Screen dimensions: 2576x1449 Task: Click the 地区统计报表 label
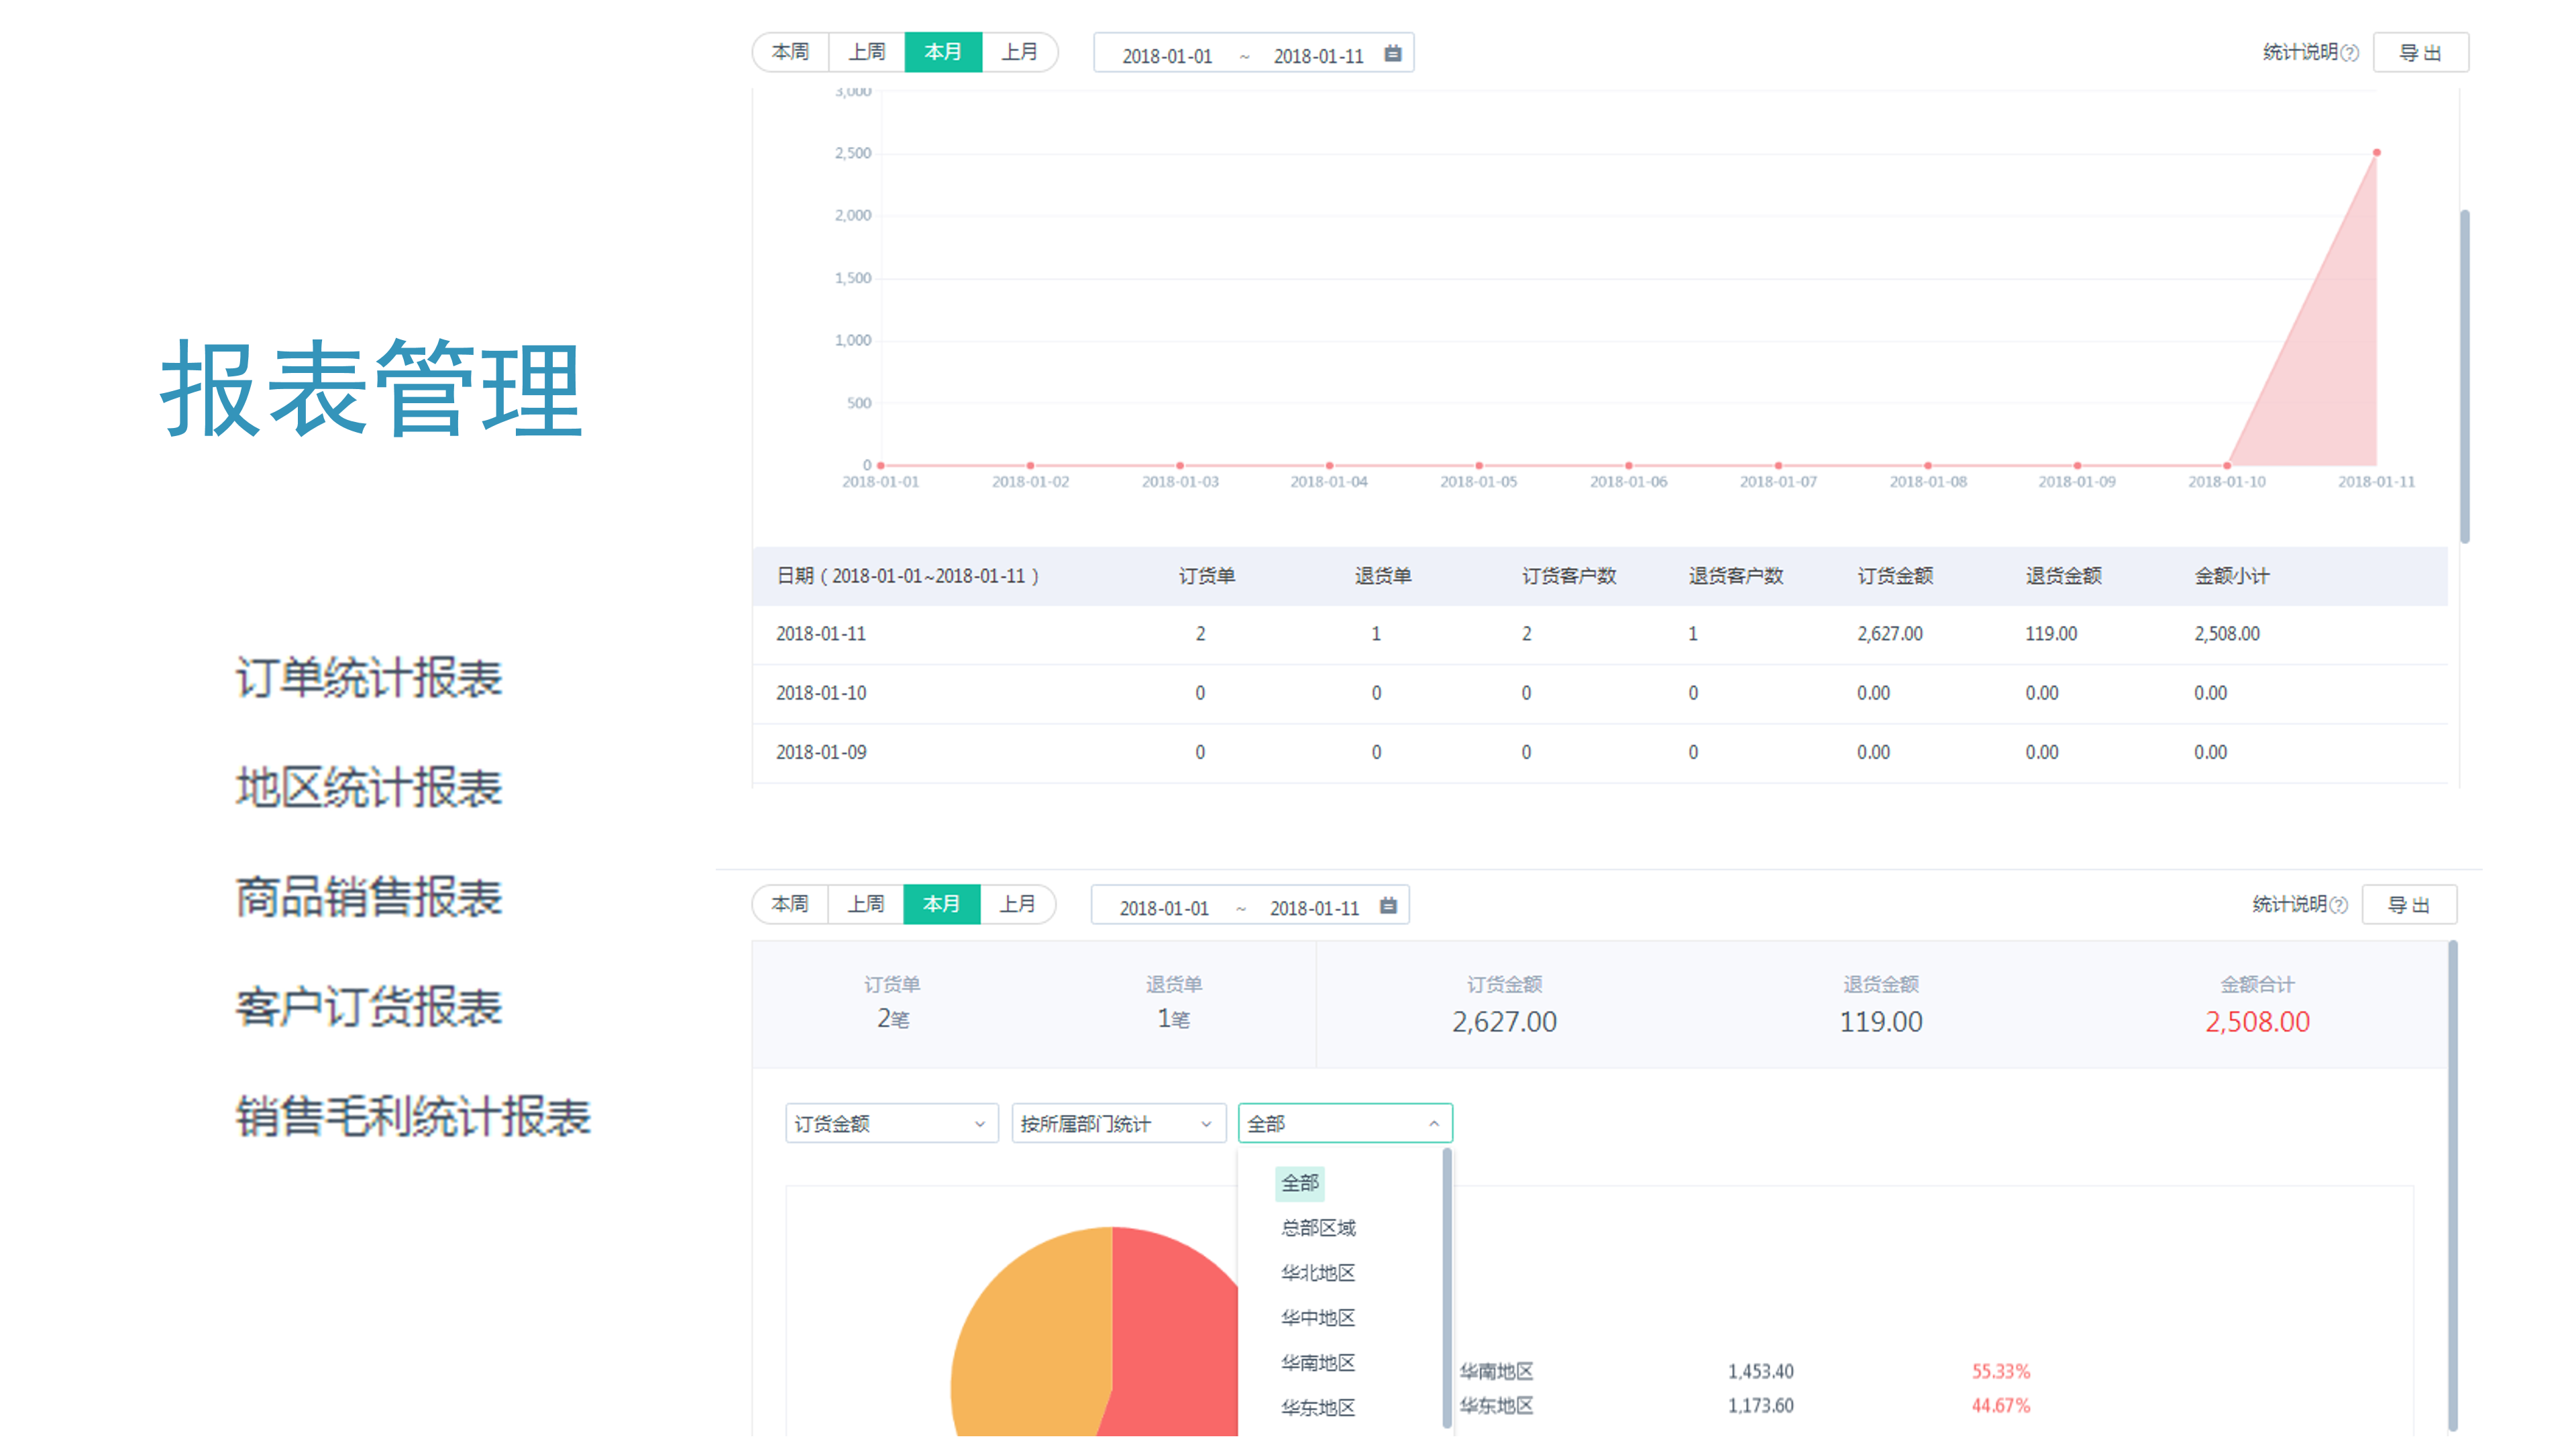369,788
